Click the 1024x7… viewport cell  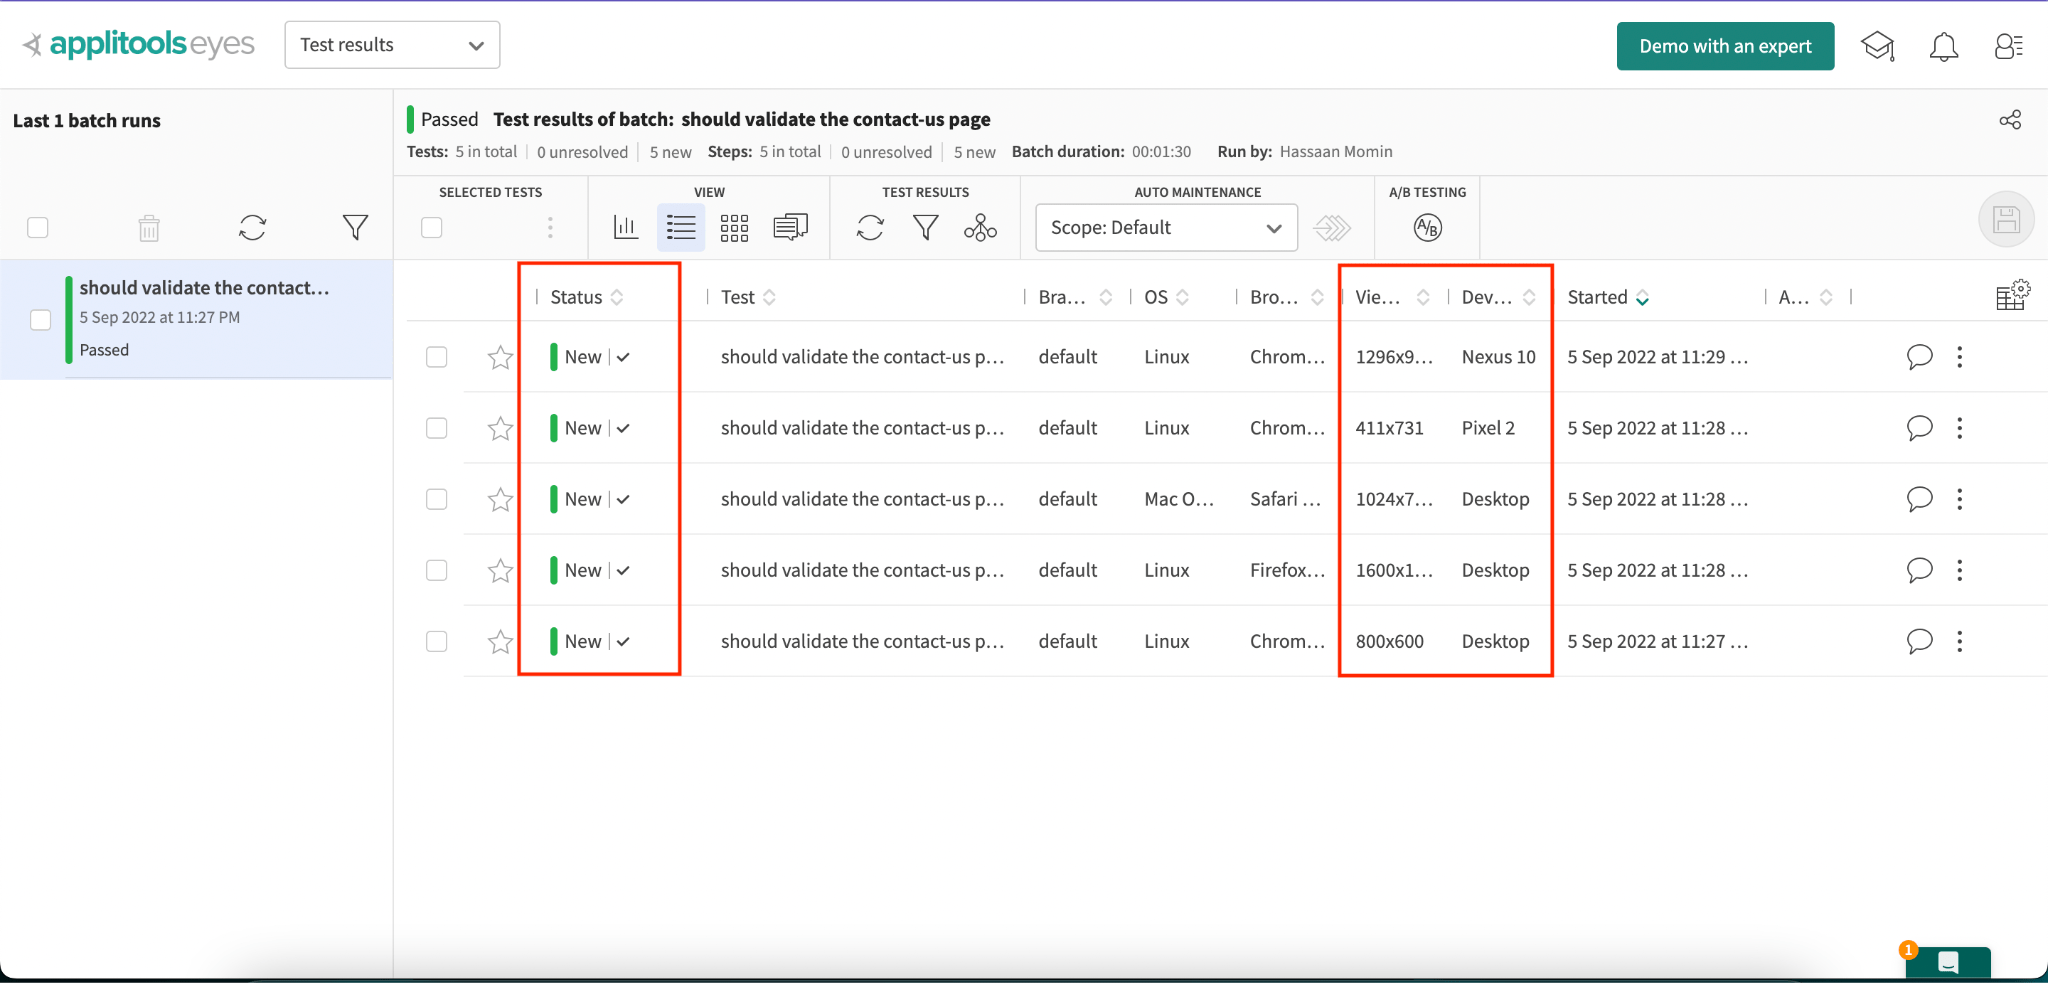coord(1394,499)
